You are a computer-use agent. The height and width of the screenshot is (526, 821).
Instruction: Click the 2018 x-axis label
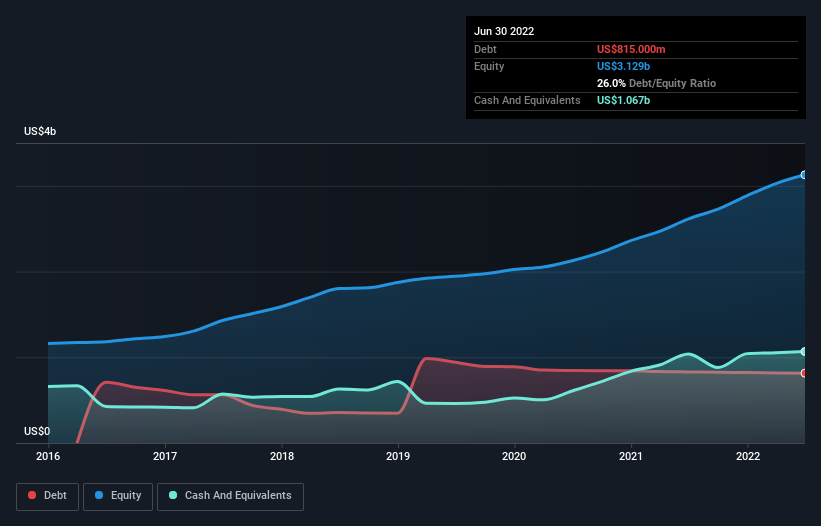click(x=282, y=456)
